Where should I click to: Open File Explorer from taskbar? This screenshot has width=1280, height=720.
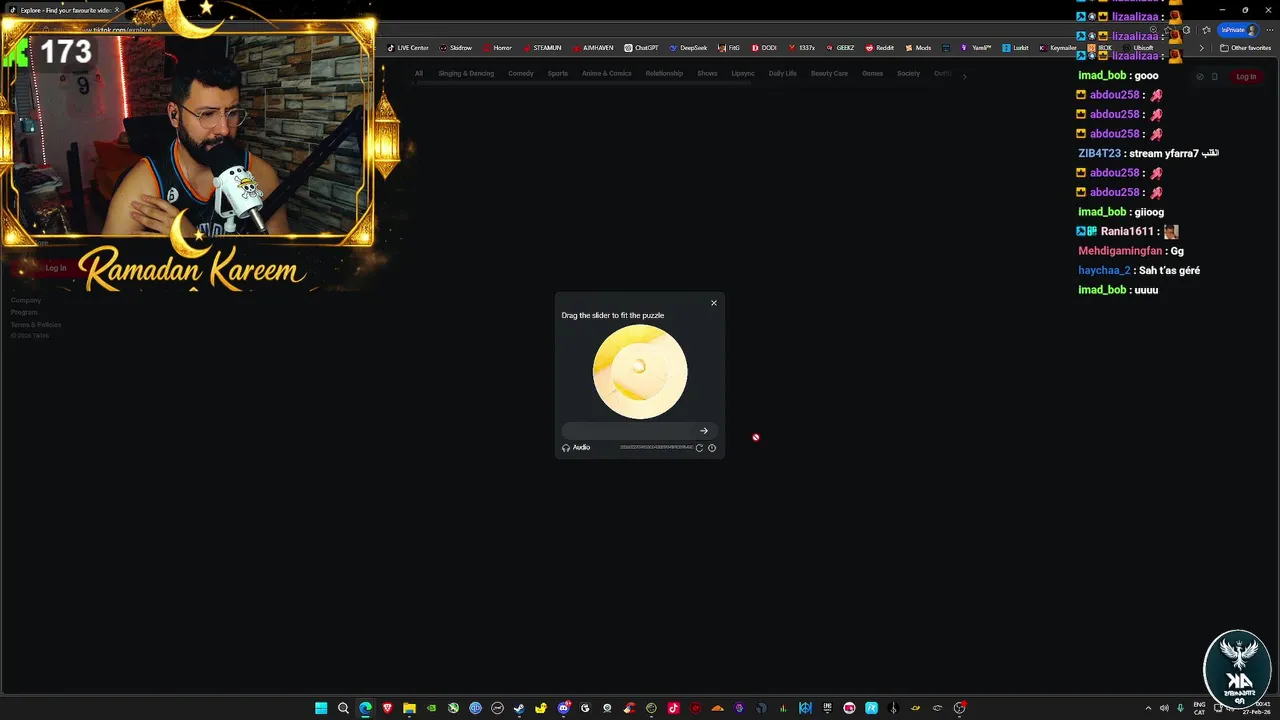tap(409, 708)
